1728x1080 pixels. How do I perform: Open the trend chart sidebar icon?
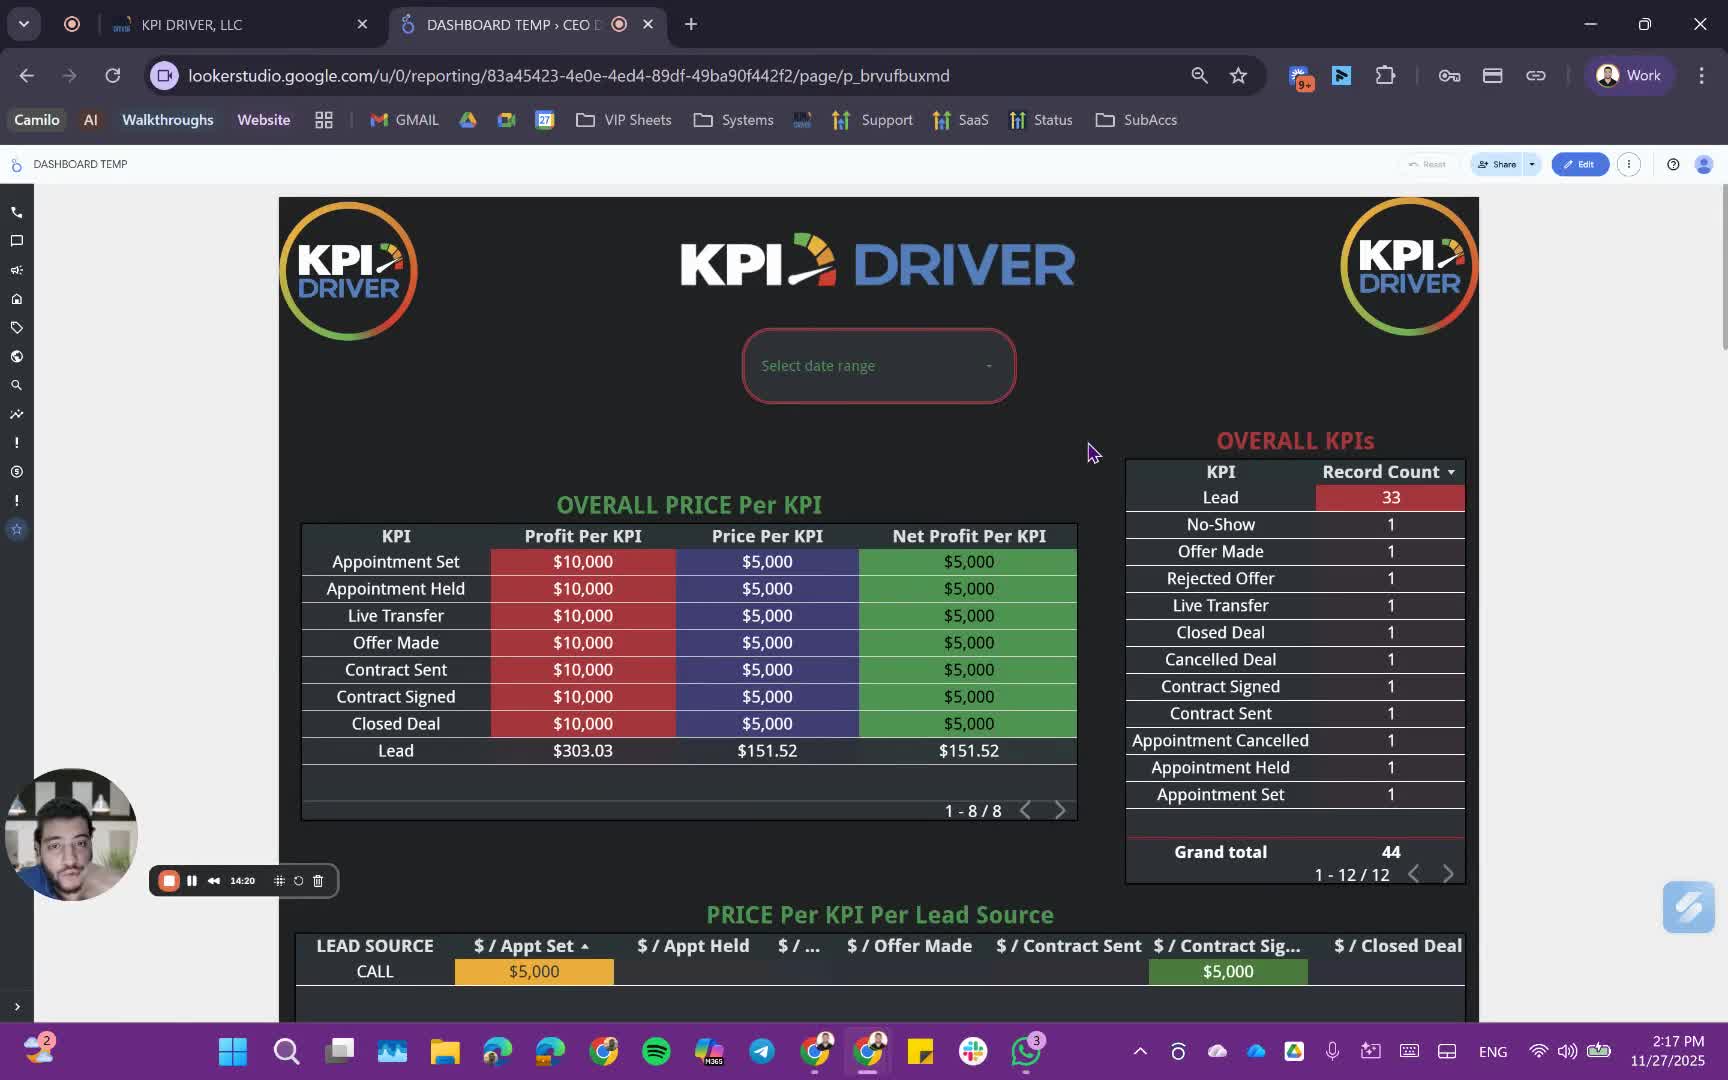[16, 414]
